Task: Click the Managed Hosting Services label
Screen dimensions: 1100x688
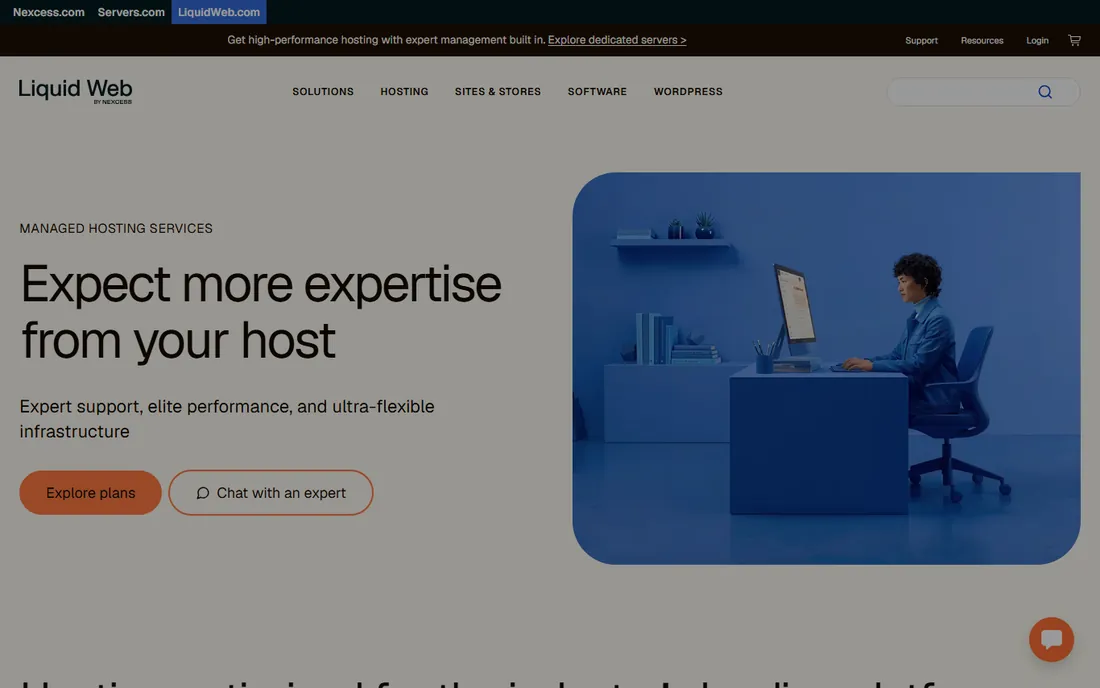Action: [116, 229]
